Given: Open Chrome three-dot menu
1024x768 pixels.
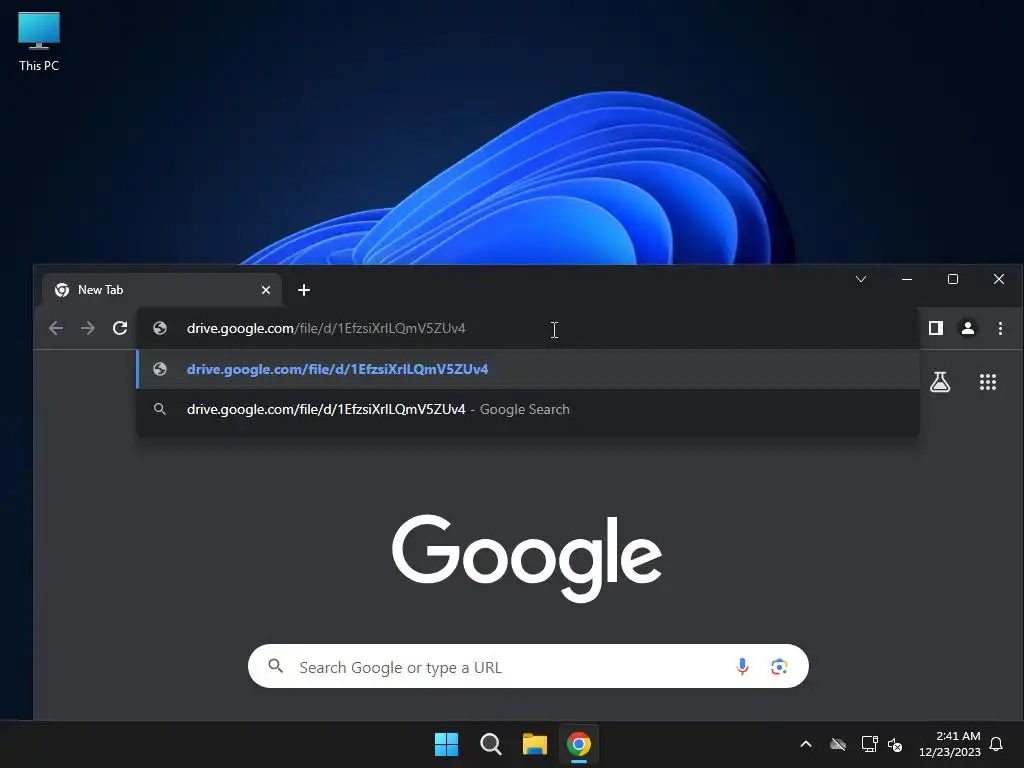Looking at the screenshot, I should coord(1000,328).
